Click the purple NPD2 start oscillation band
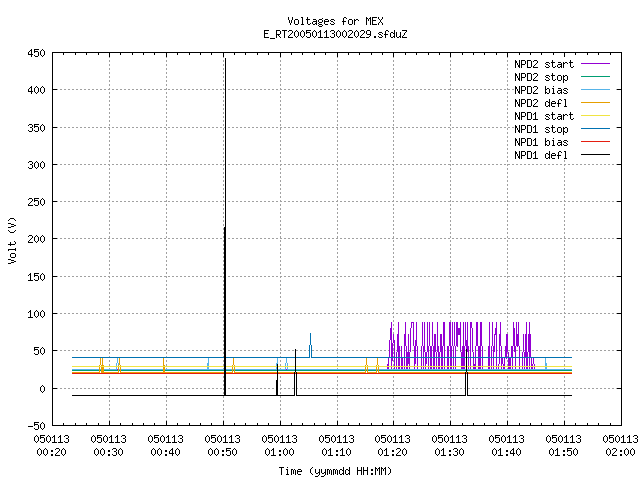Screen dimensions: 640x480 (461, 345)
